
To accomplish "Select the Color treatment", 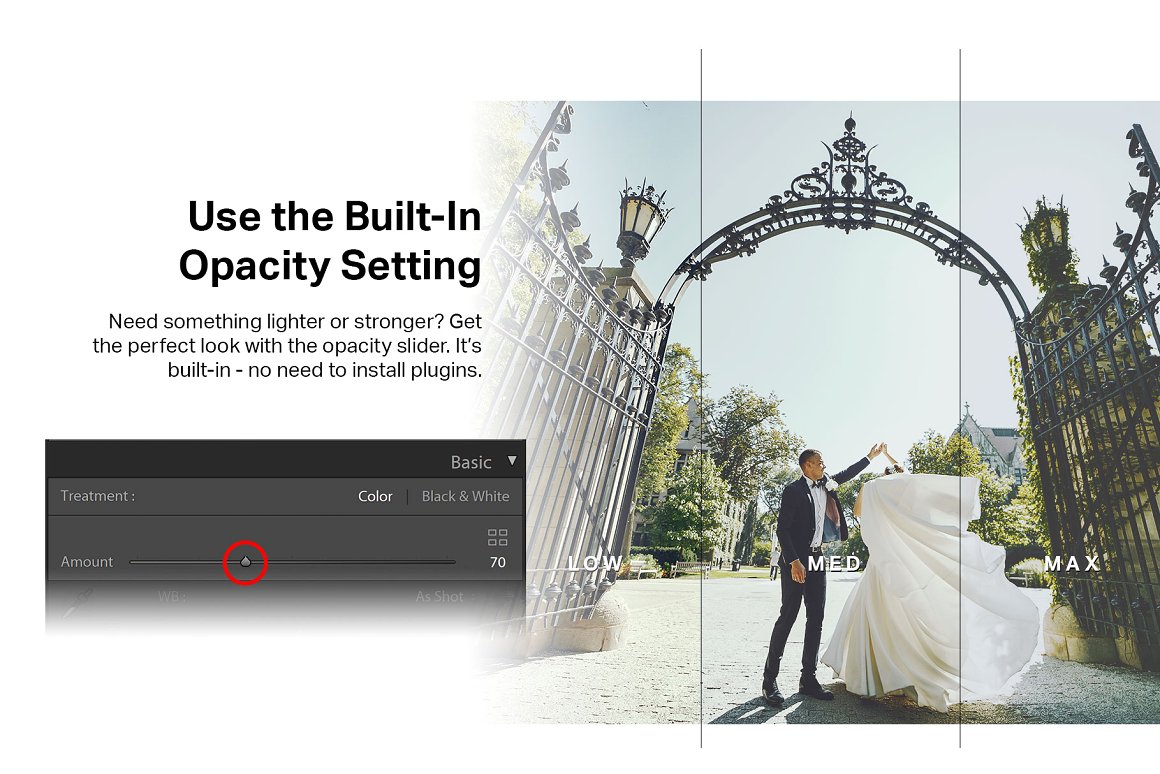I will [375, 497].
